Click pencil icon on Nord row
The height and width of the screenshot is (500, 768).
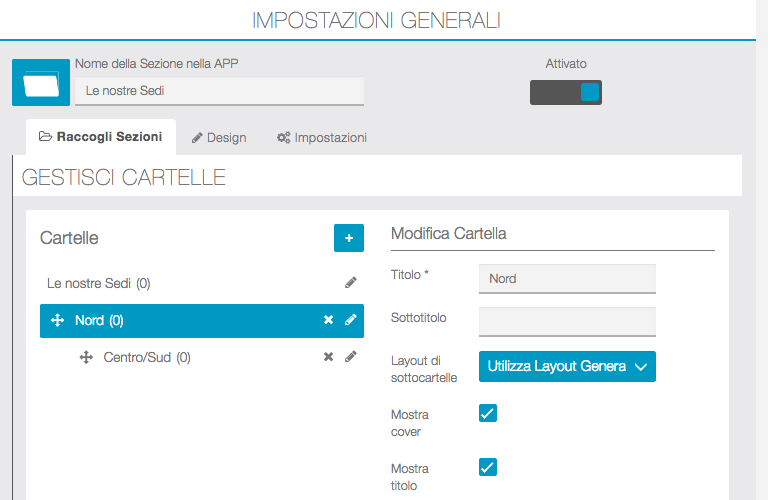[351, 320]
